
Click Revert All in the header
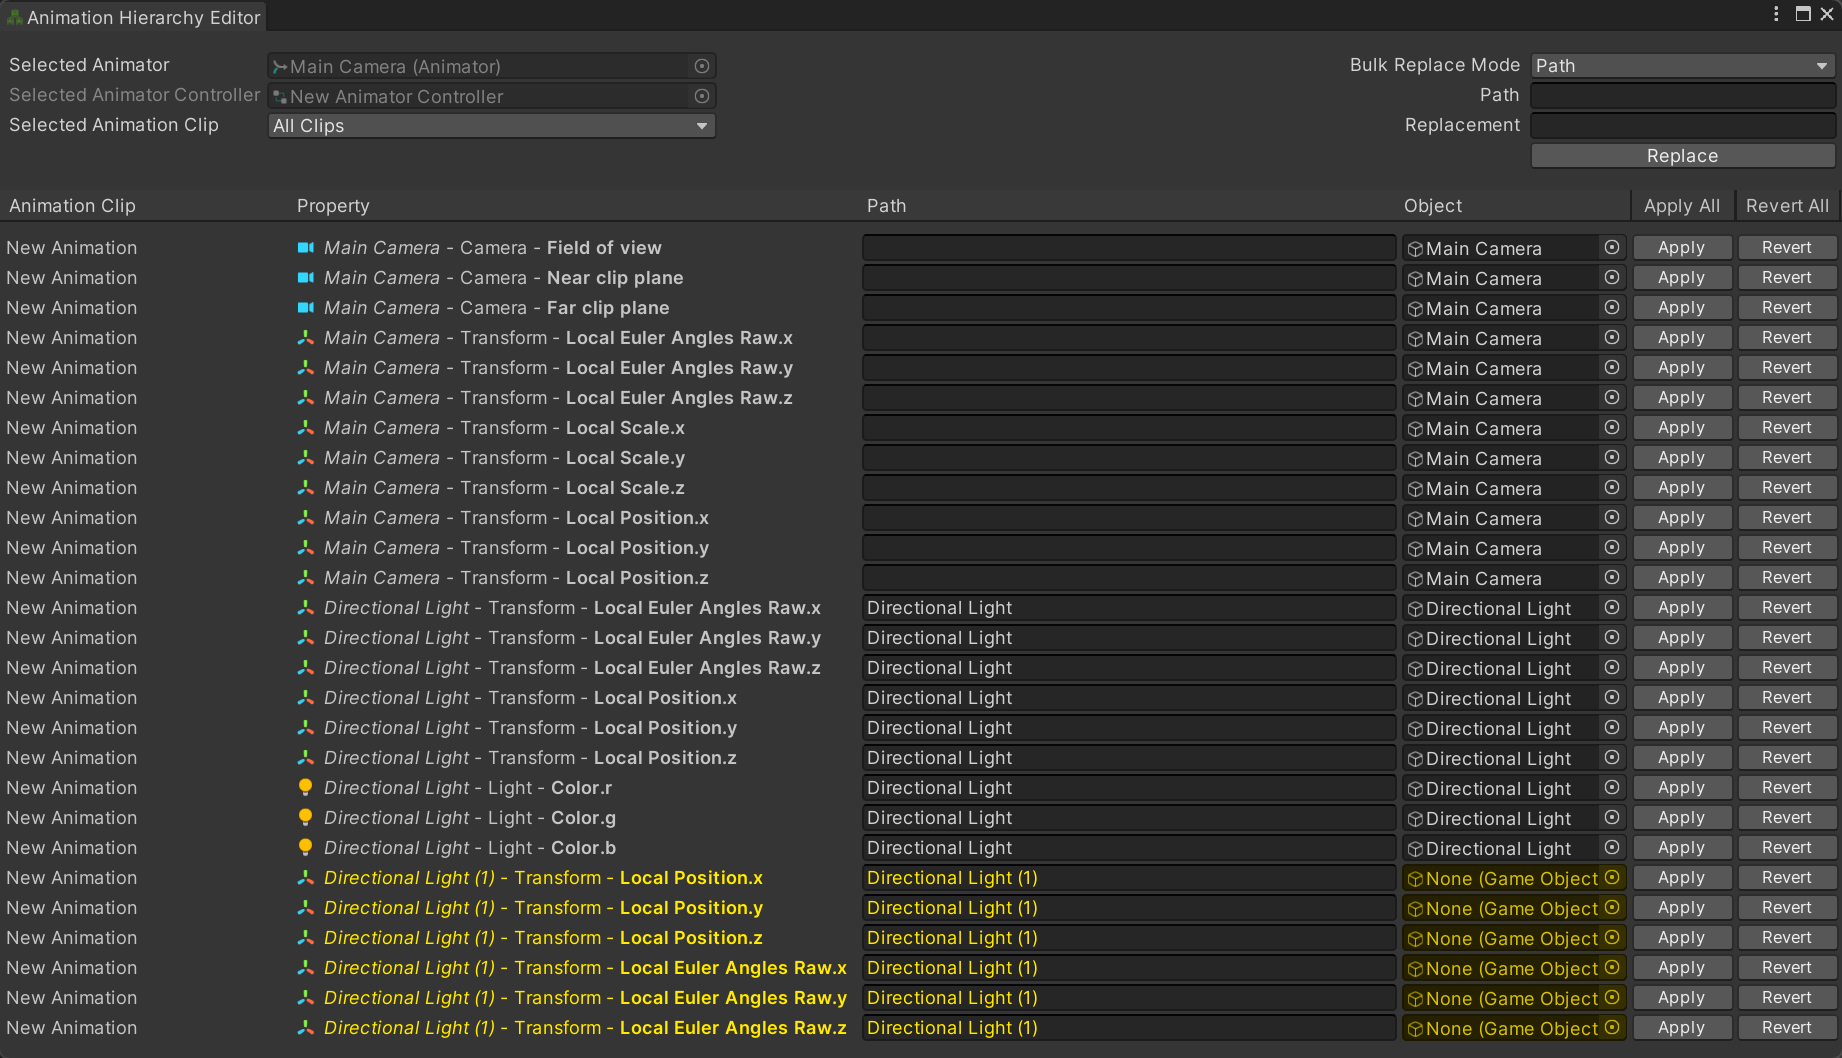(x=1787, y=206)
